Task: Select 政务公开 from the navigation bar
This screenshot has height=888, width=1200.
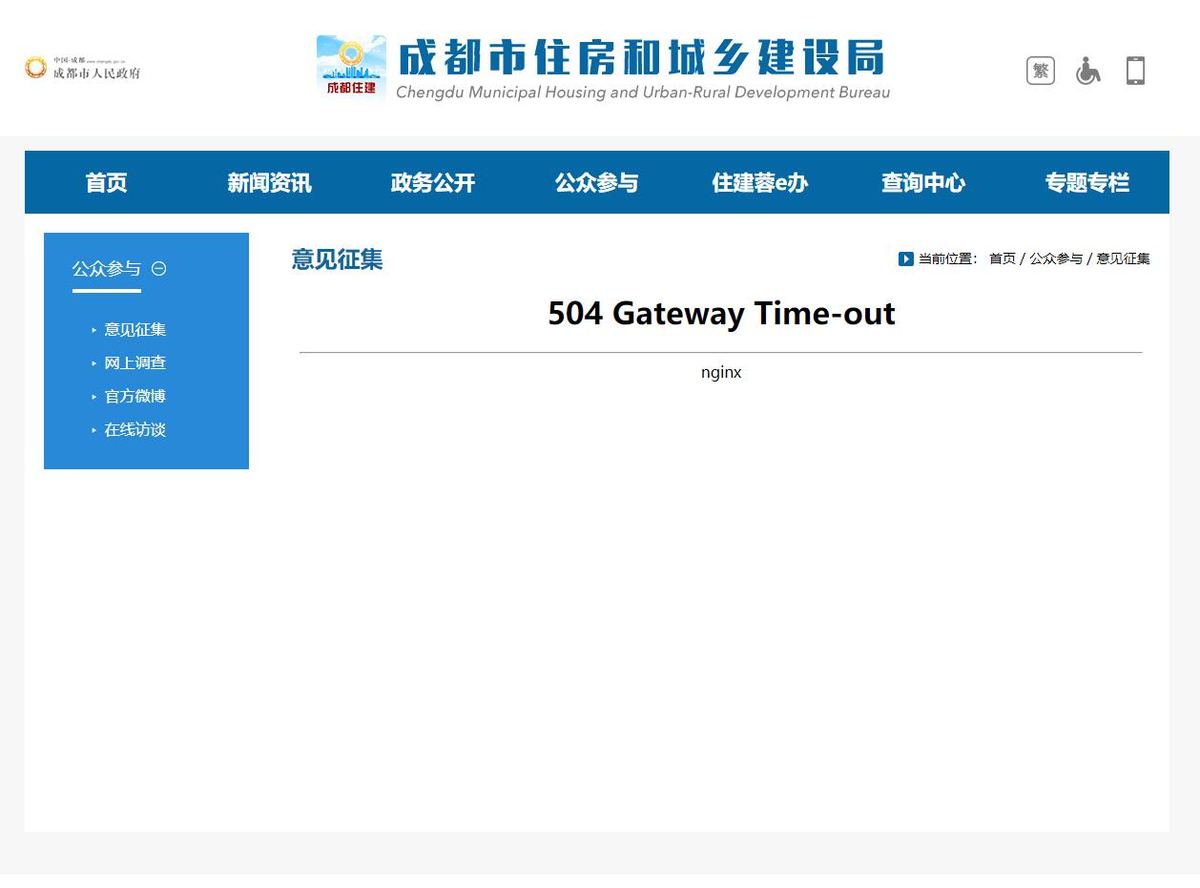Action: tap(432, 183)
